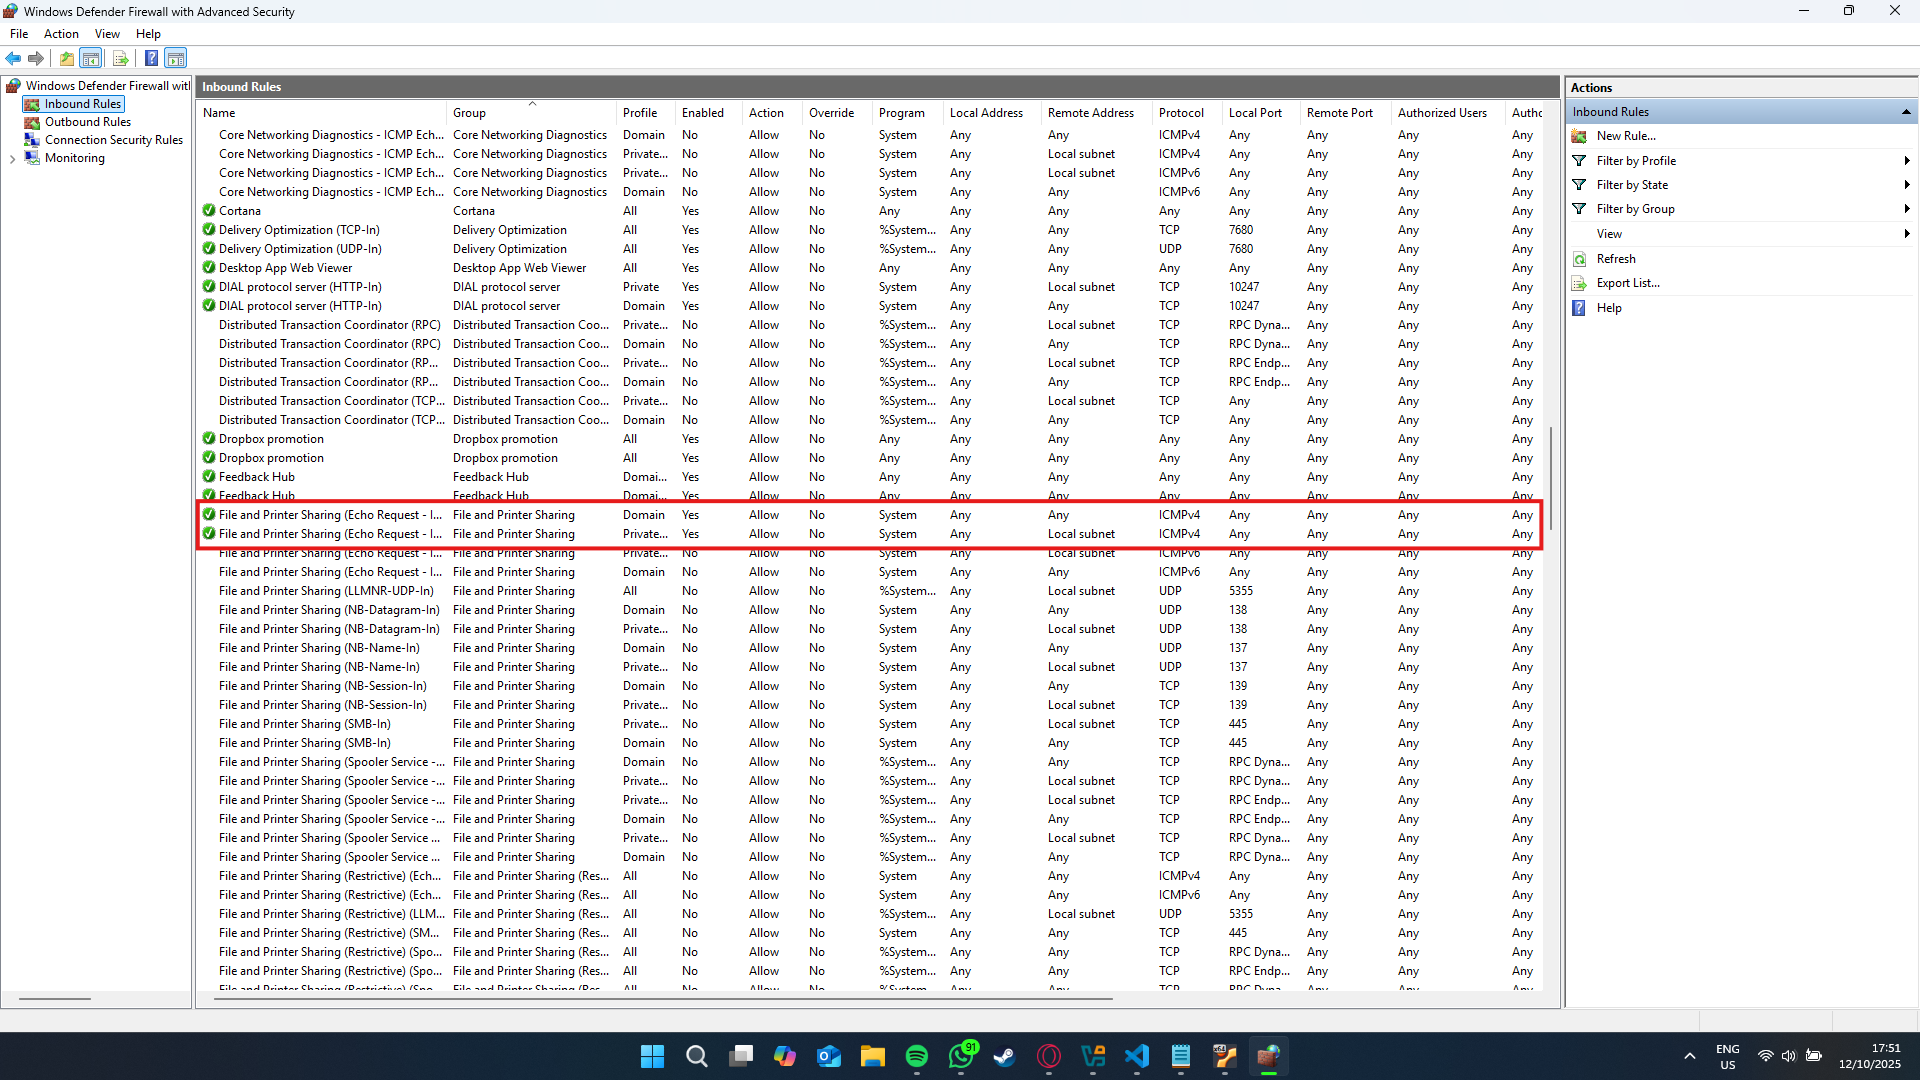This screenshot has height=1080, width=1920.
Task: Click the vertical scrollbar of rules list
Action: pos(1551,480)
